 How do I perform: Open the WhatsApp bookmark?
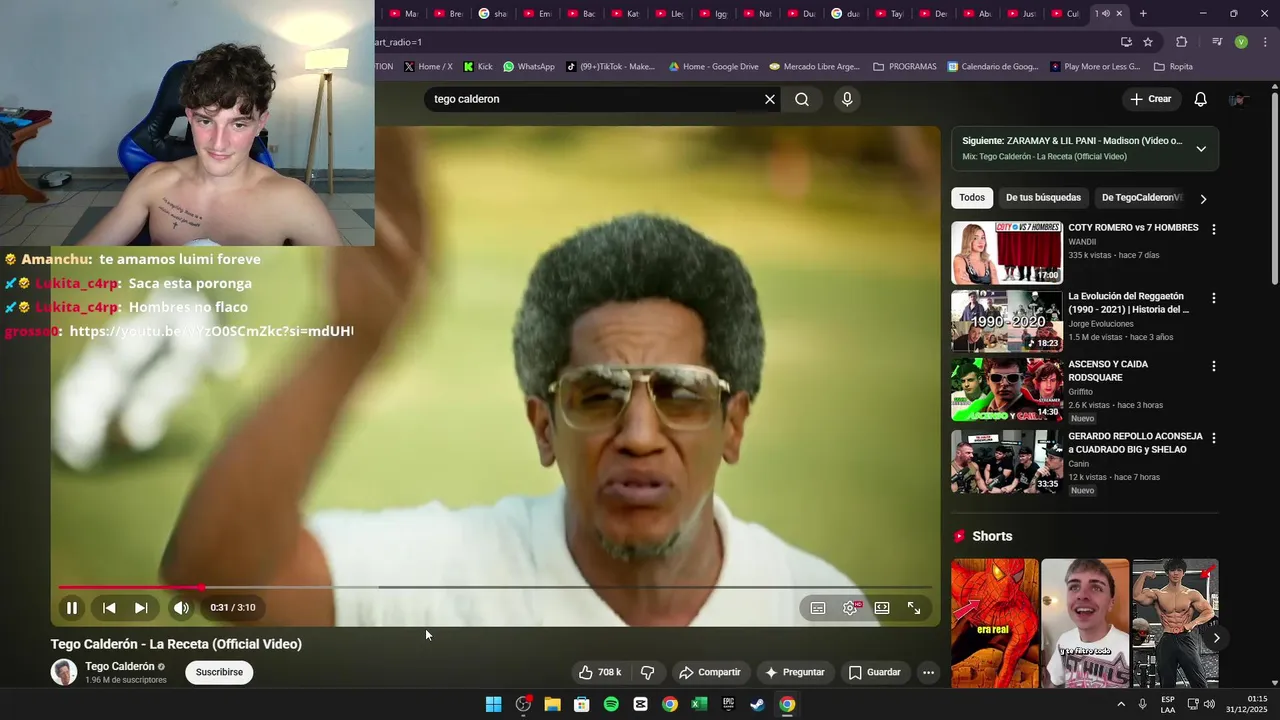point(528,67)
